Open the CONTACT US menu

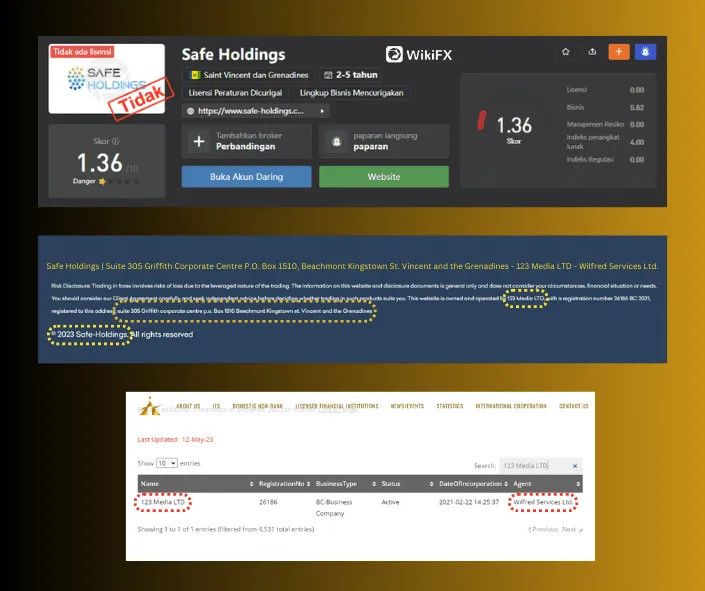click(x=573, y=406)
